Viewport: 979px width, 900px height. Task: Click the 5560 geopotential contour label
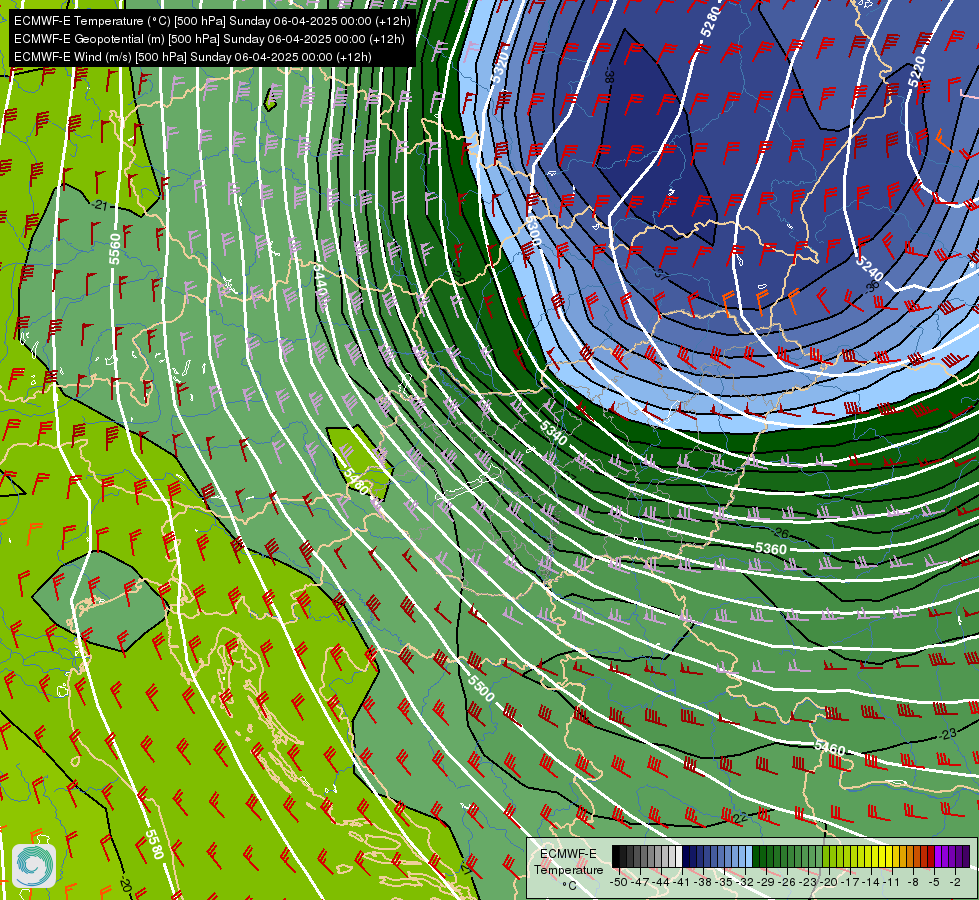tap(114, 249)
